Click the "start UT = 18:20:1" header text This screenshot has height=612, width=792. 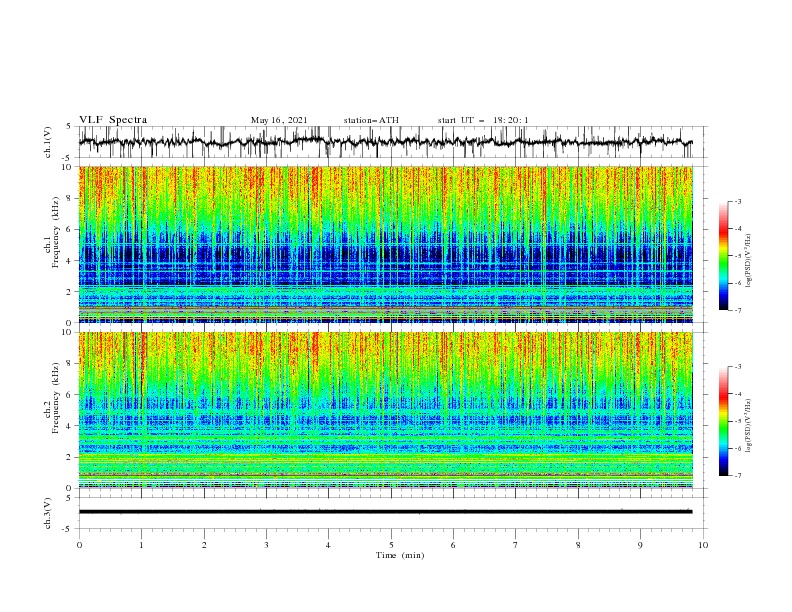coord(483,120)
